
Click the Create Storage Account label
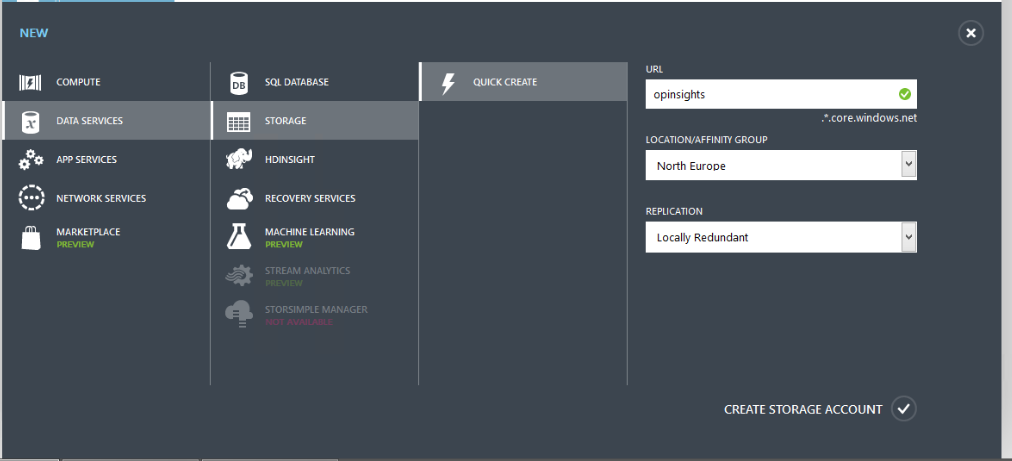(x=803, y=410)
